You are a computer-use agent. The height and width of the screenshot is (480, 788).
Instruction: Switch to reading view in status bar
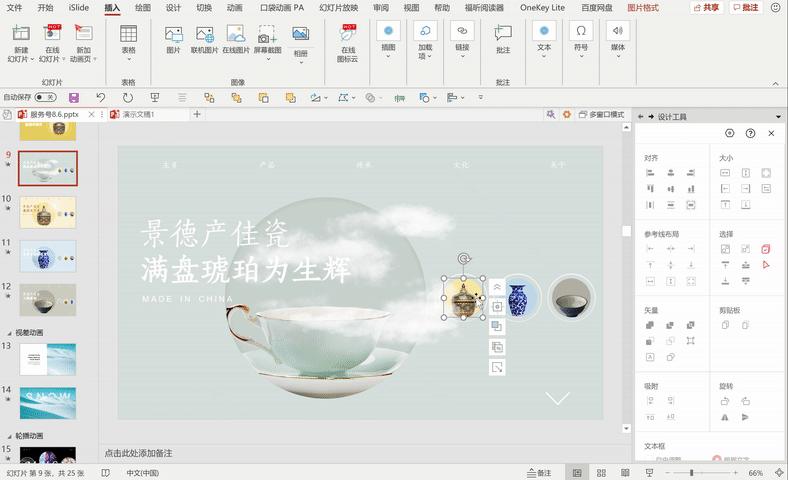click(x=625, y=473)
